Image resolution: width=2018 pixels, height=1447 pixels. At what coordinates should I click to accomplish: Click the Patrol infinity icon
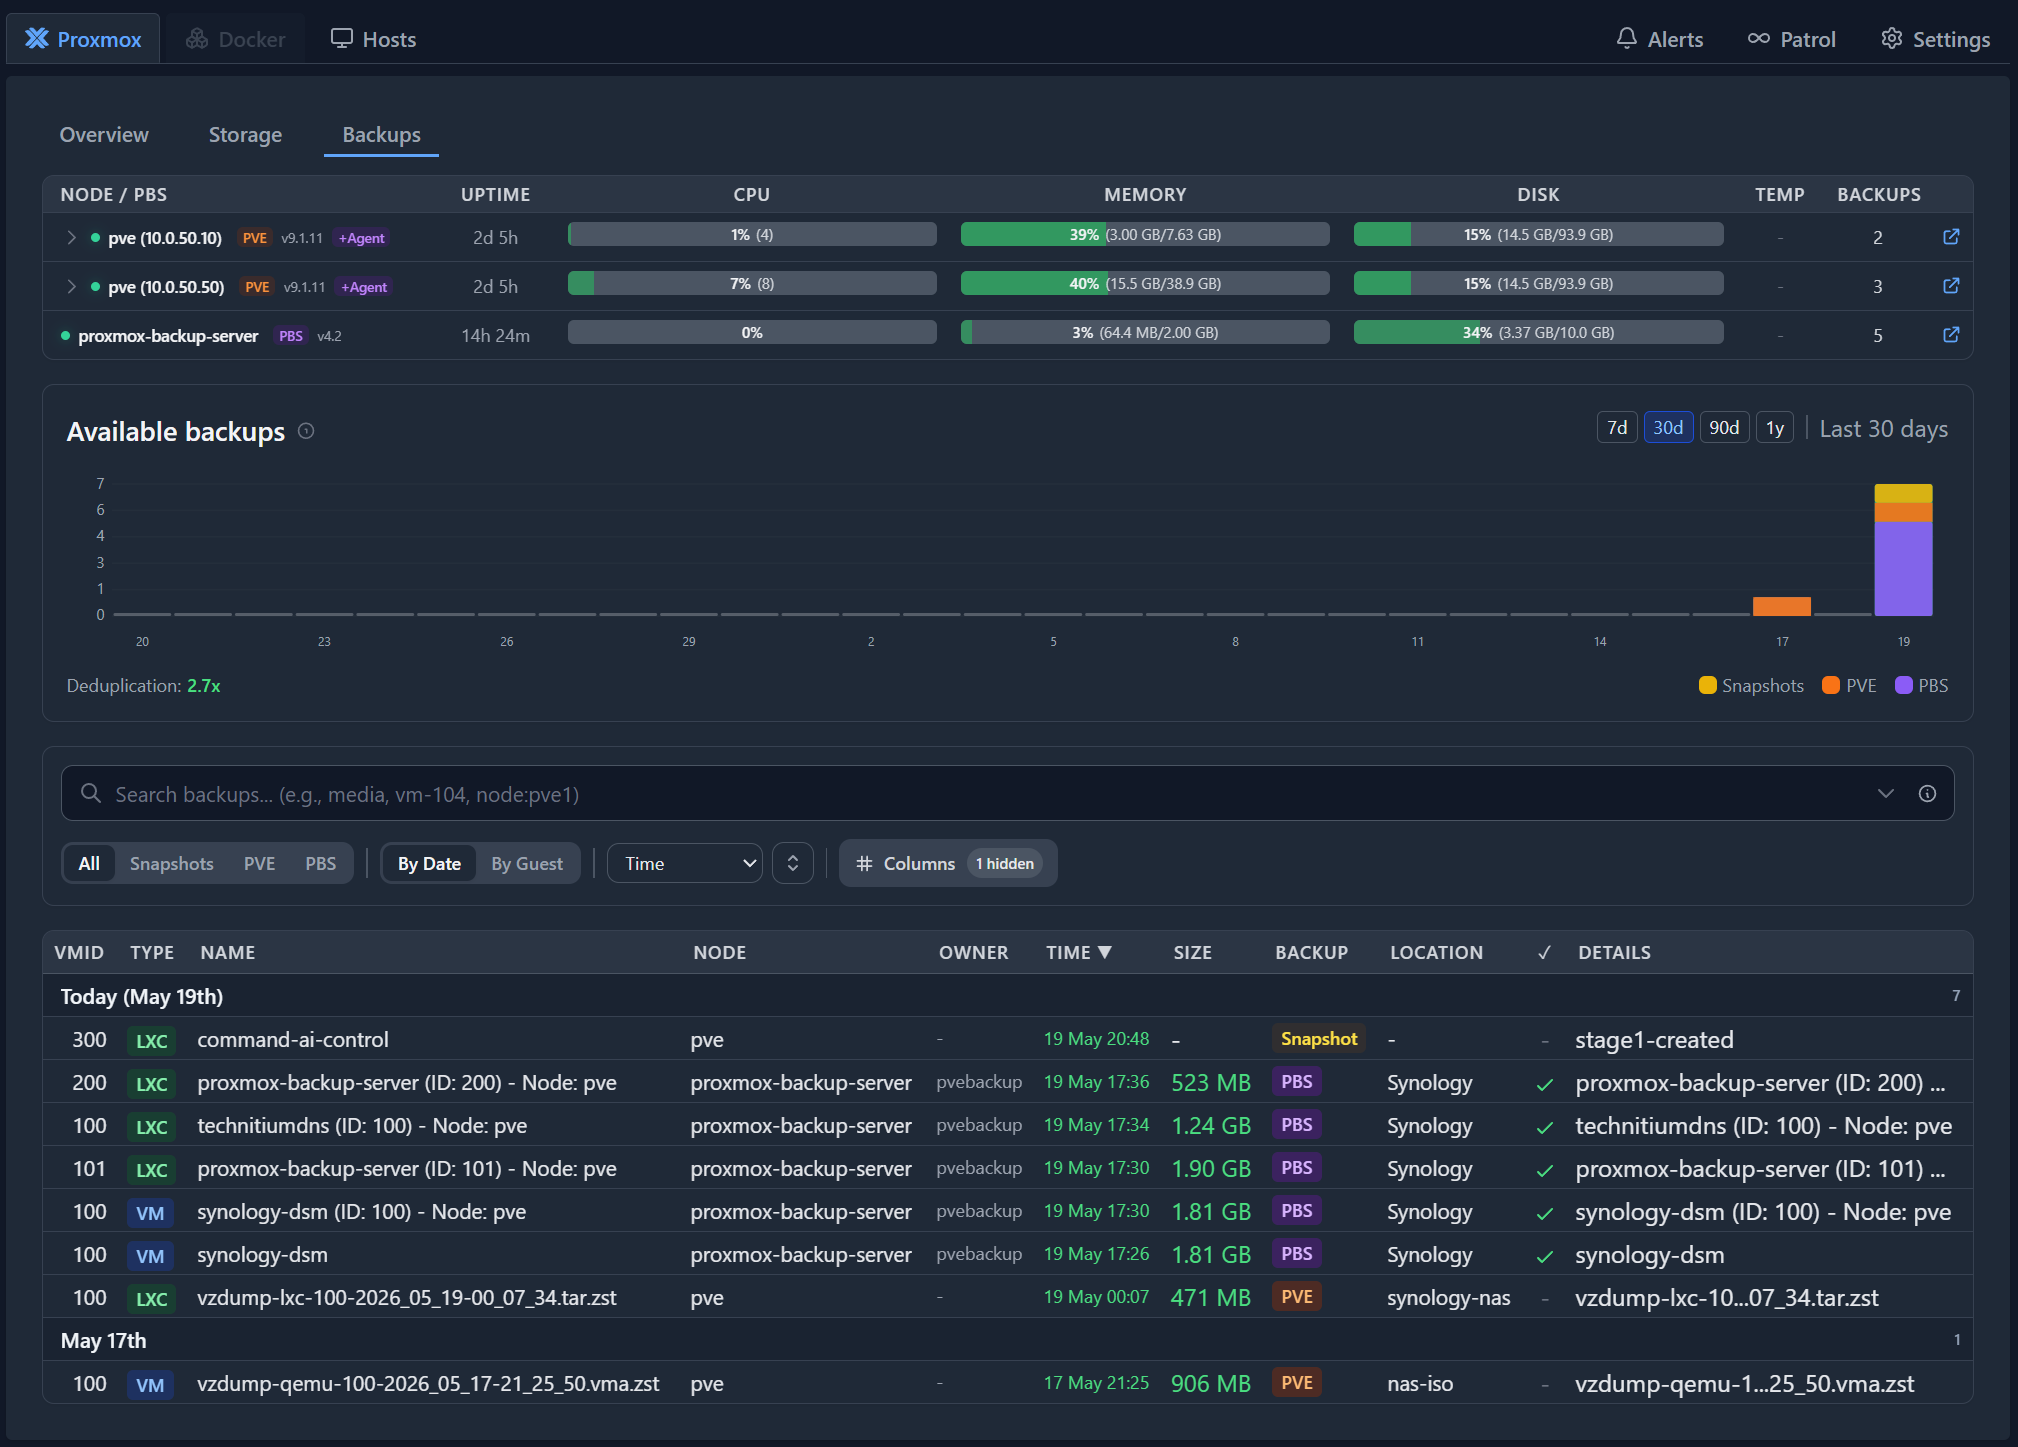[1758, 39]
